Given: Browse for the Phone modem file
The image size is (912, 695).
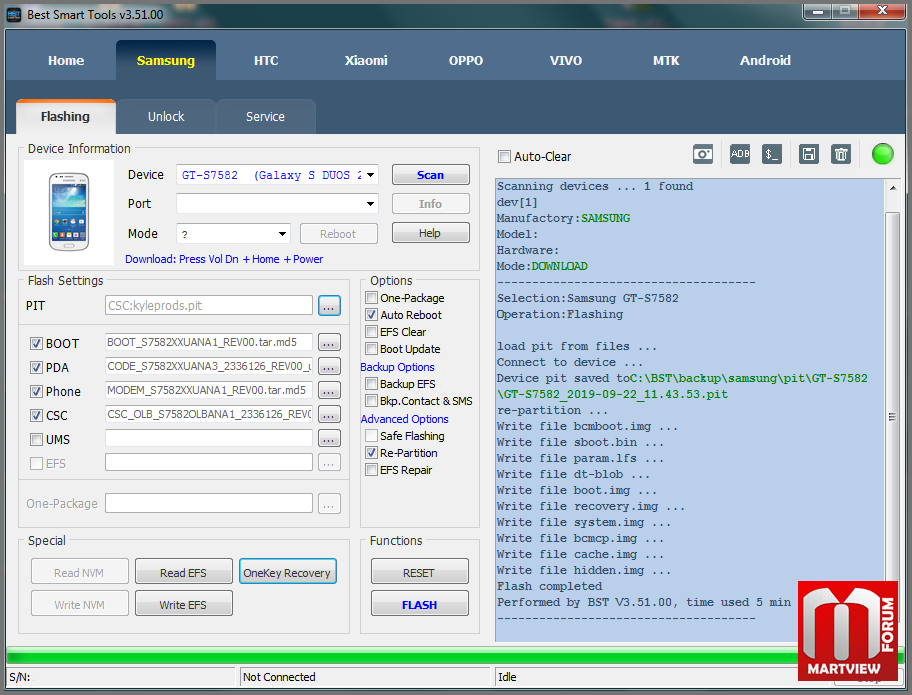Looking at the screenshot, I should [329, 390].
